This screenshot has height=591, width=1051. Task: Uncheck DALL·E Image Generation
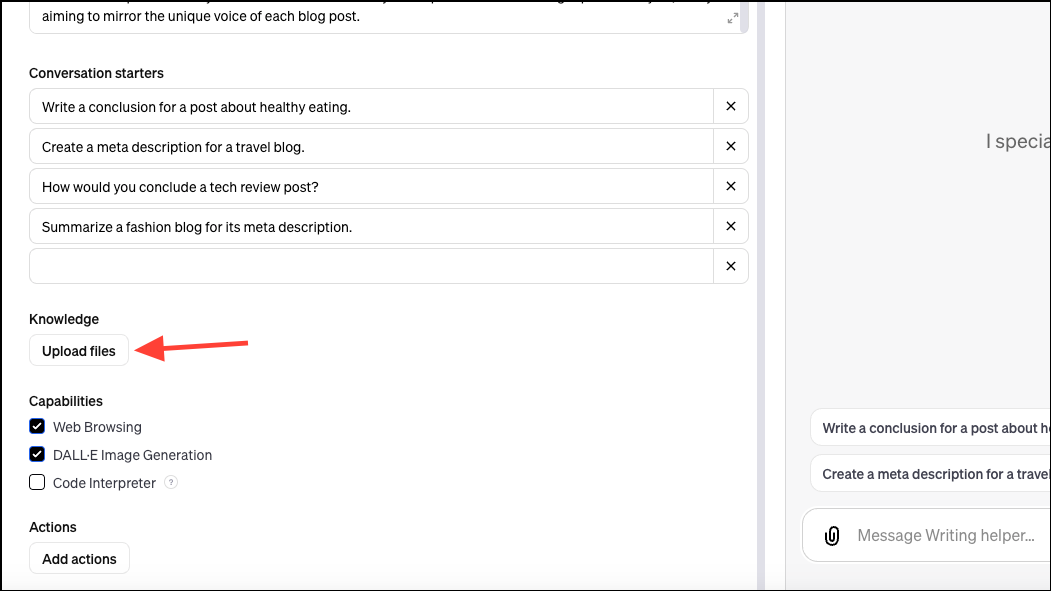(37, 455)
